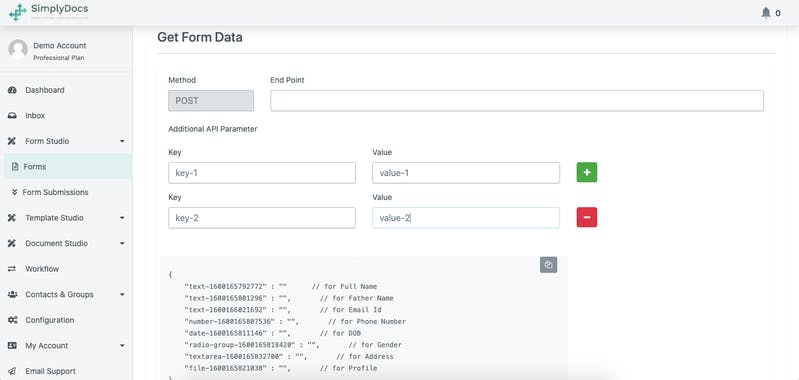This screenshot has width=799, height=380.
Task: Expand the Document Studio menu arrow
Action: [122, 243]
